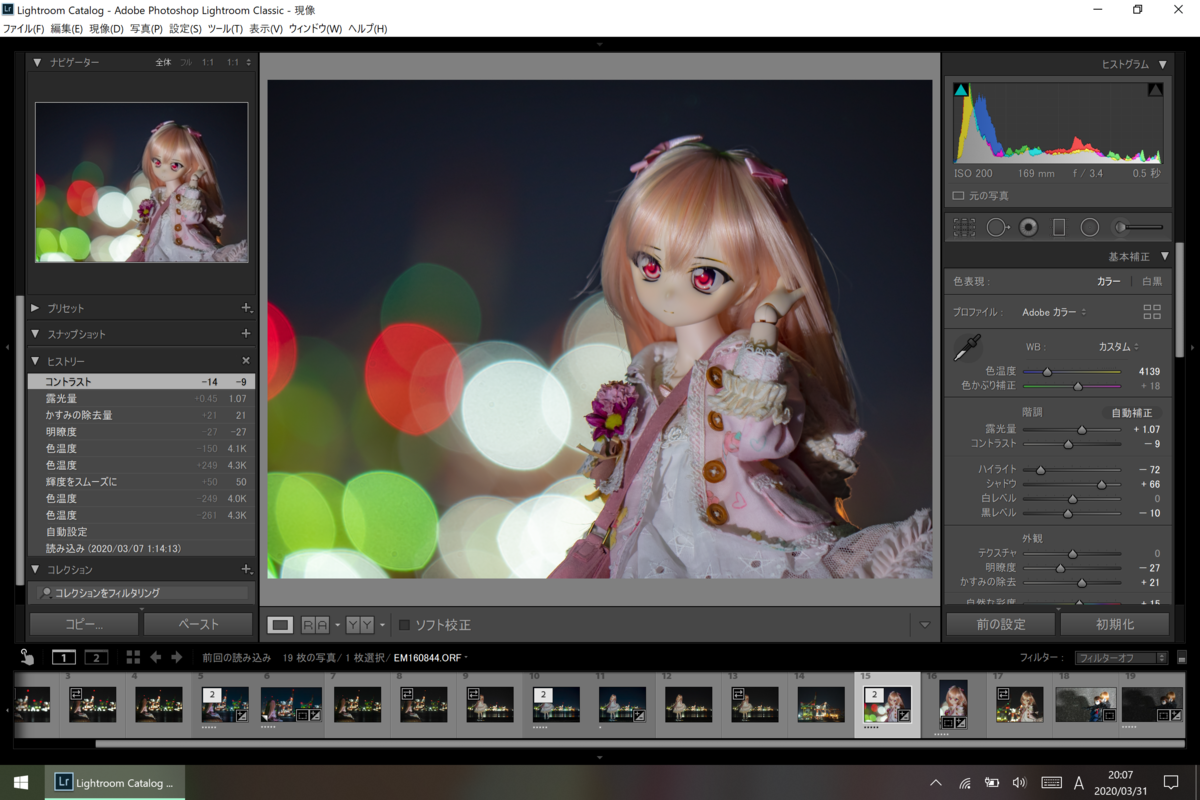This screenshot has height=800, width=1200.
Task: Open the 設定(S) menu
Action: (x=185, y=29)
